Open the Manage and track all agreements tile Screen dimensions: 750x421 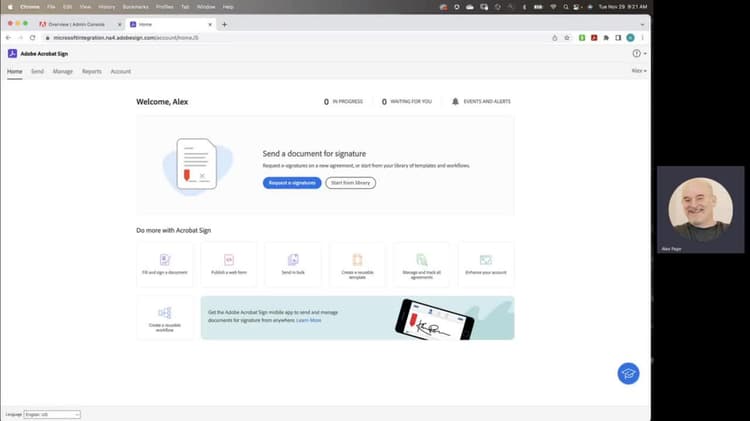coord(421,265)
